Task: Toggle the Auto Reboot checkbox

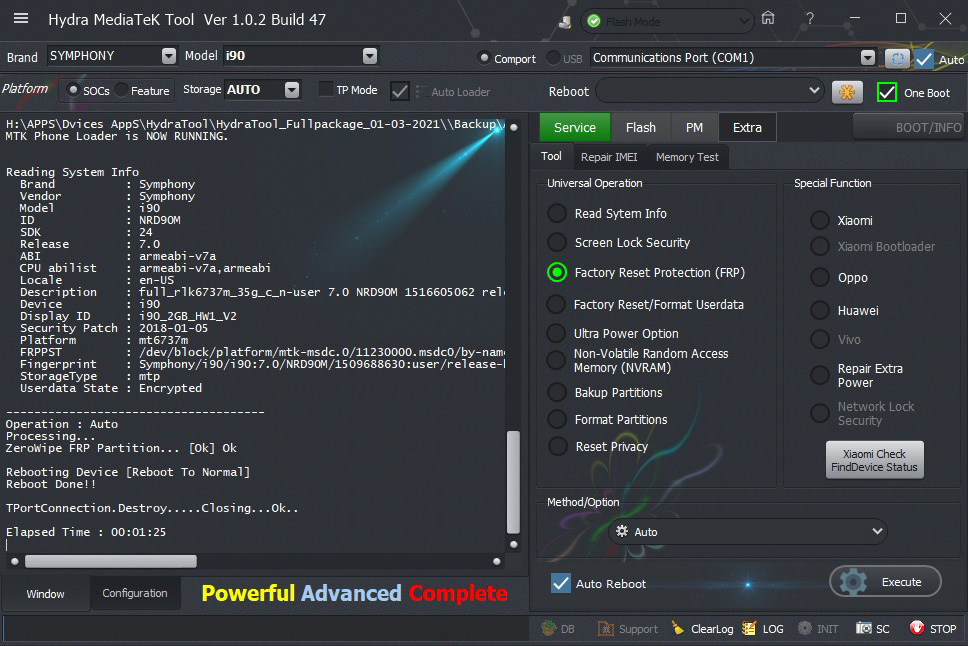Action: click(561, 583)
